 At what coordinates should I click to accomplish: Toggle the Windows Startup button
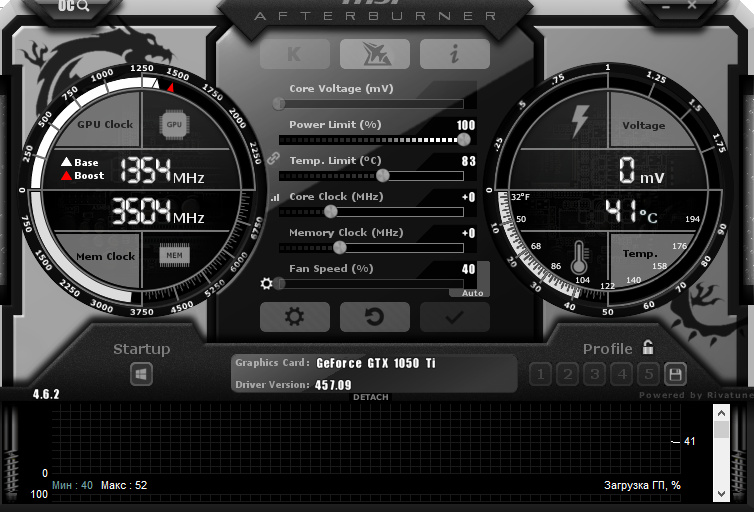coord(141,374)
